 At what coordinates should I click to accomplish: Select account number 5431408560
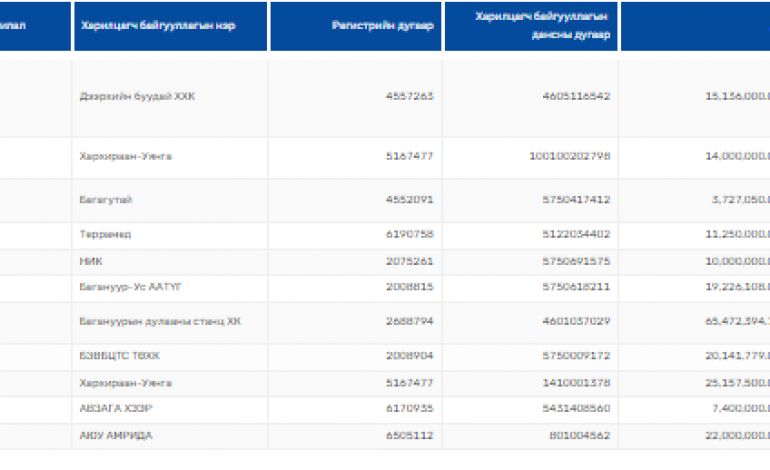point(581,409)
